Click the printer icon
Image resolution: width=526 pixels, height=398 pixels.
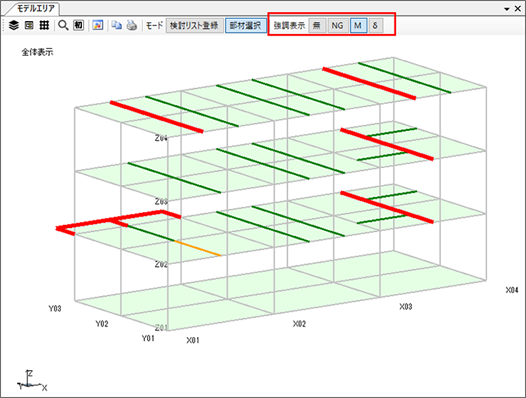(132, 25)
